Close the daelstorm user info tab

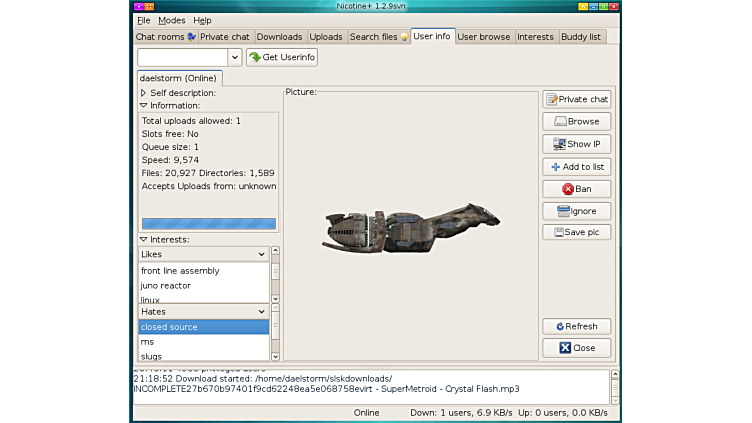click(576, 348)
